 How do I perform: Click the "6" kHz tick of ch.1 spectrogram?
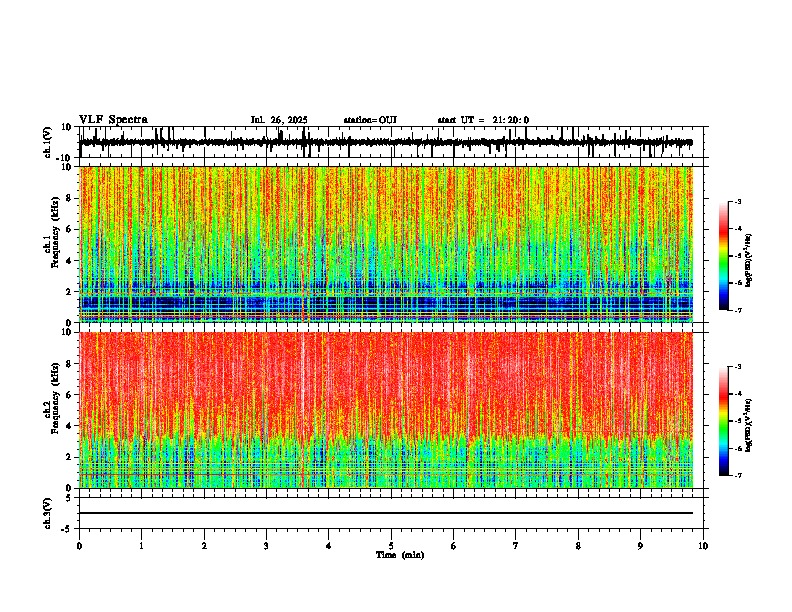tap(69, 230)
